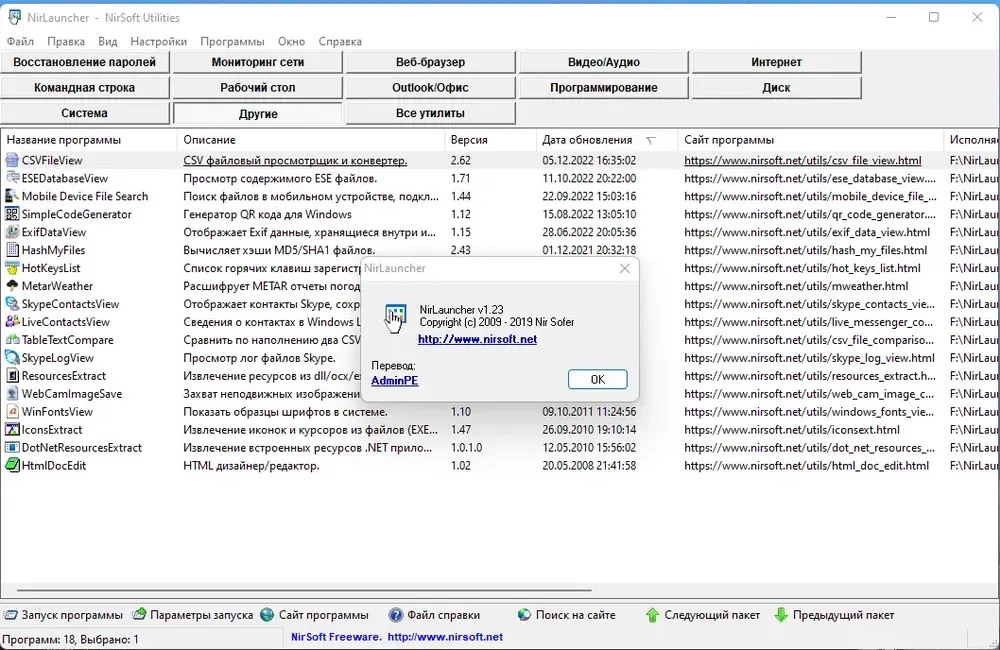
Task: Open the Настройки menu
Action: tap(158, 42)
